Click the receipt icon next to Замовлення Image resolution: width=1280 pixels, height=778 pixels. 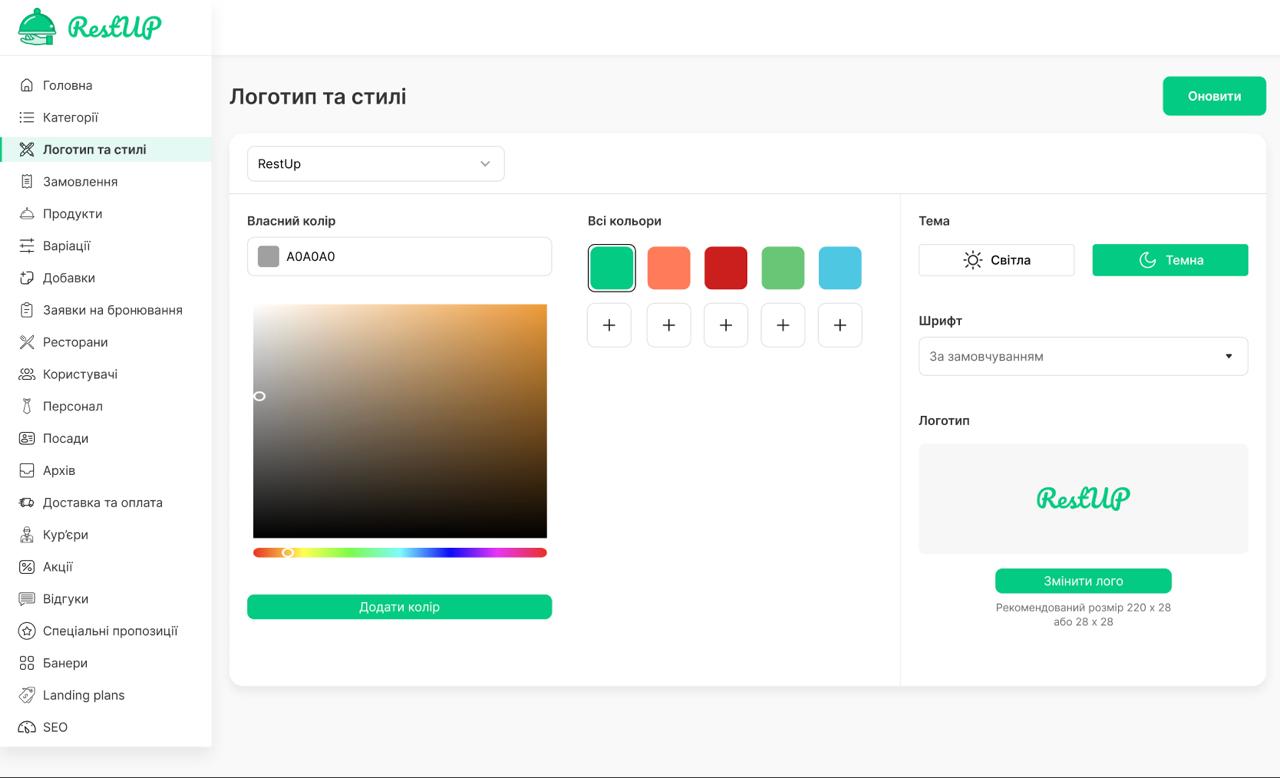(x=27, y=182)
